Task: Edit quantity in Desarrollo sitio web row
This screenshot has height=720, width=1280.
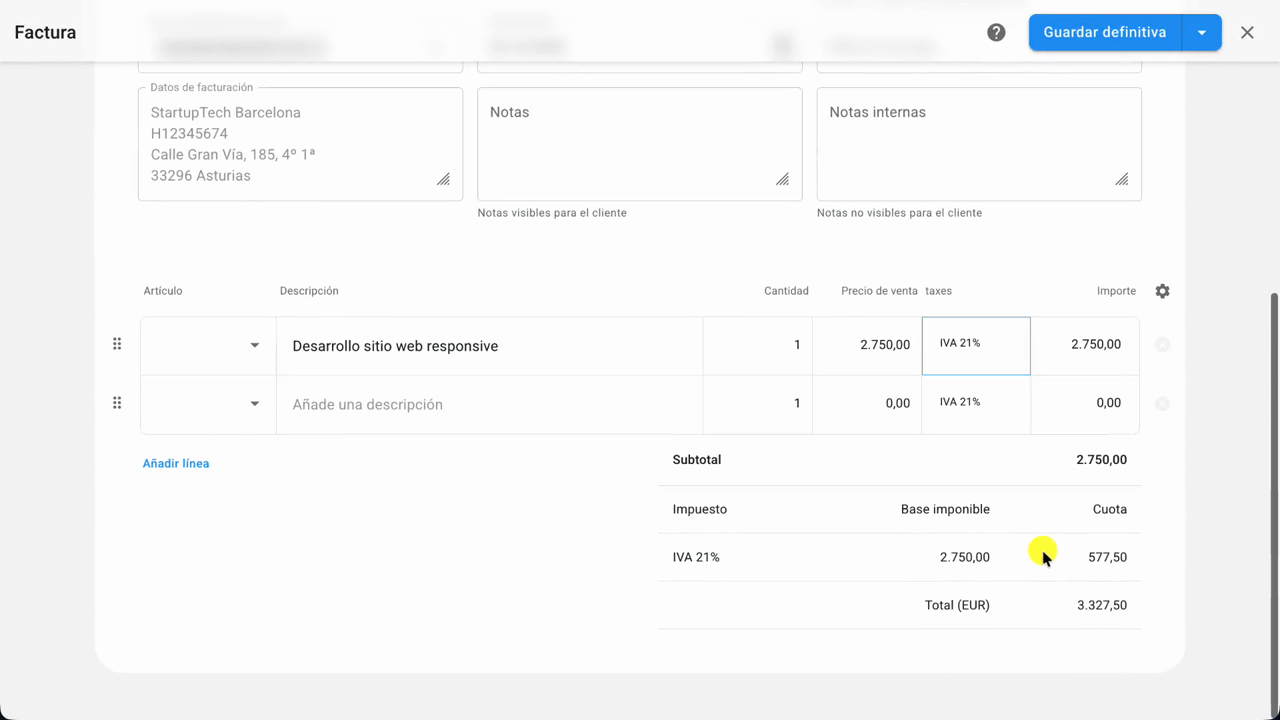Action: [x=758, y=345]
